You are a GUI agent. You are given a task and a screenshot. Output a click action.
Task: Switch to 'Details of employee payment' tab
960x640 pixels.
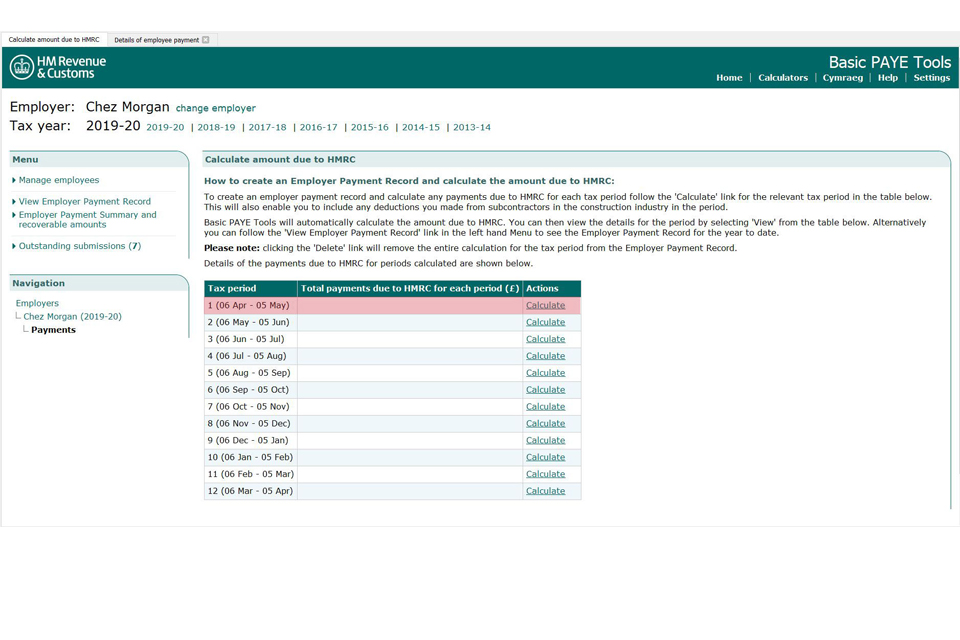[x=156, y=40]
